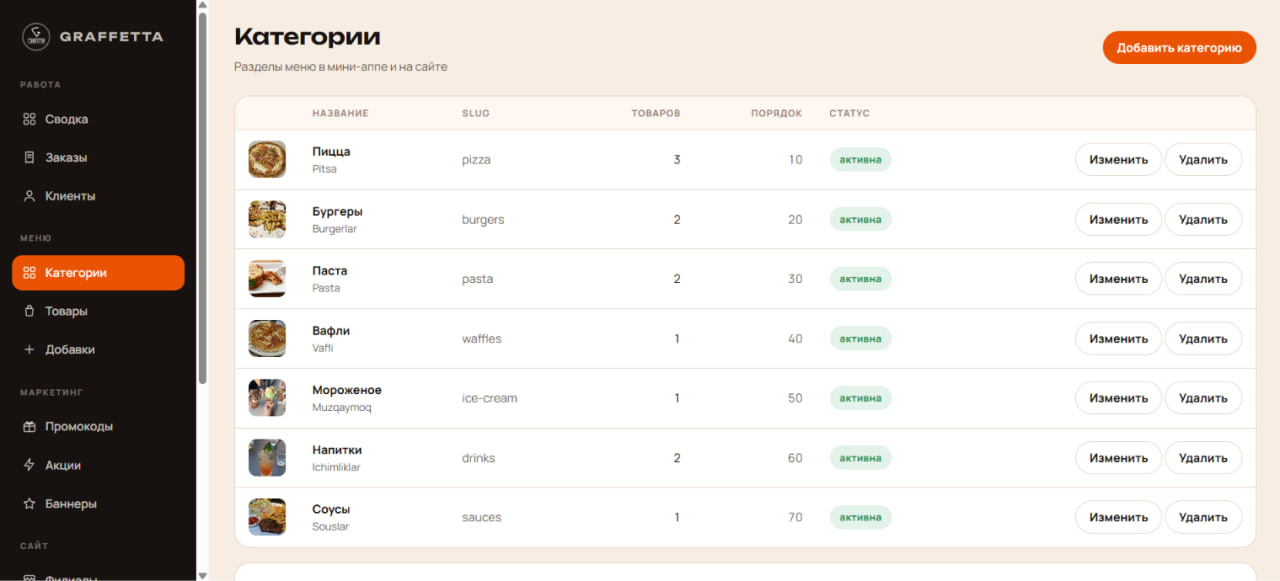Delete the Пицца category
This screenshot has height=581, width=1280.
tap(1203, 160)
